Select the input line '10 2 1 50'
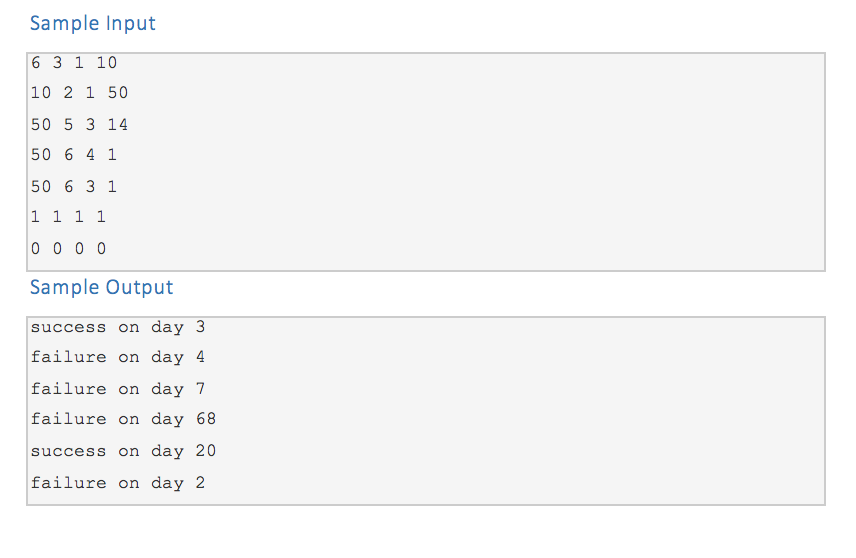Image resolution: width=856 pixels, height=558 pixels. coord(79,93)
